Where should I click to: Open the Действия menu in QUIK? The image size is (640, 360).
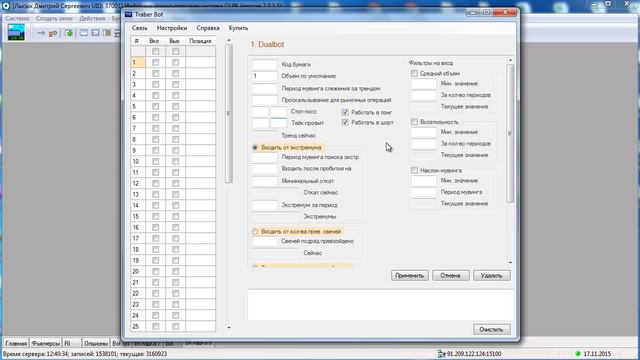92,19
